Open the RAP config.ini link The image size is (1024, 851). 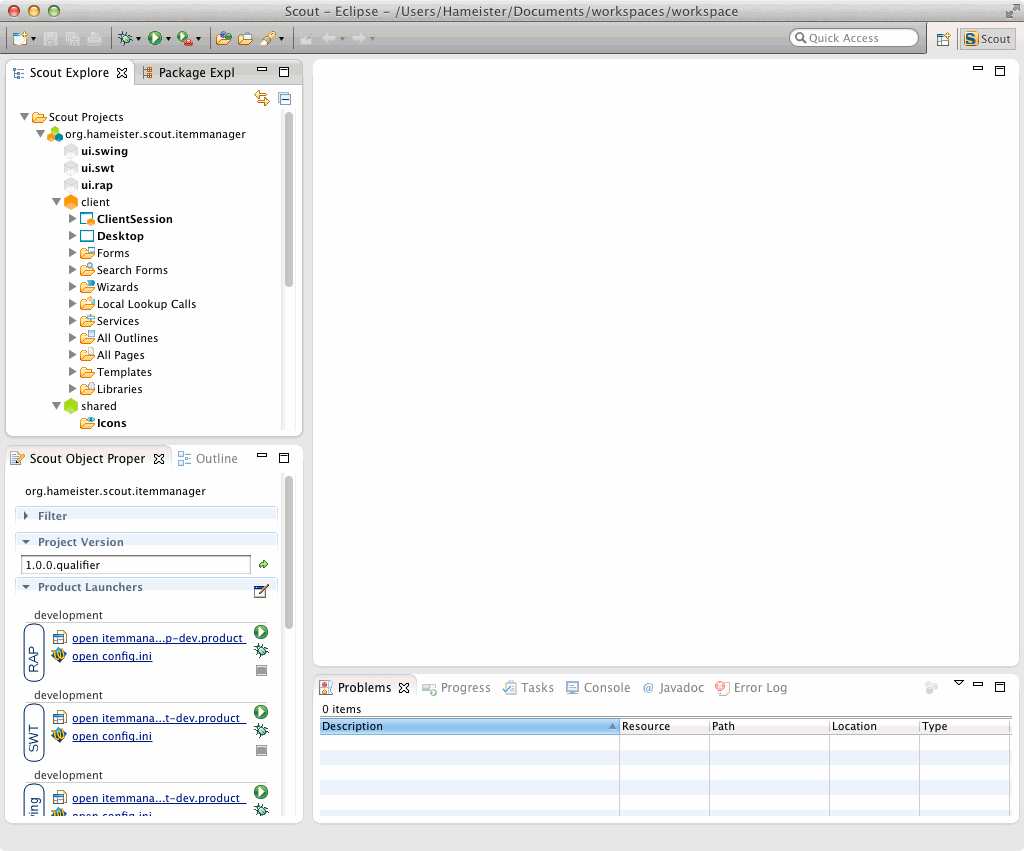tap(112, 656)
